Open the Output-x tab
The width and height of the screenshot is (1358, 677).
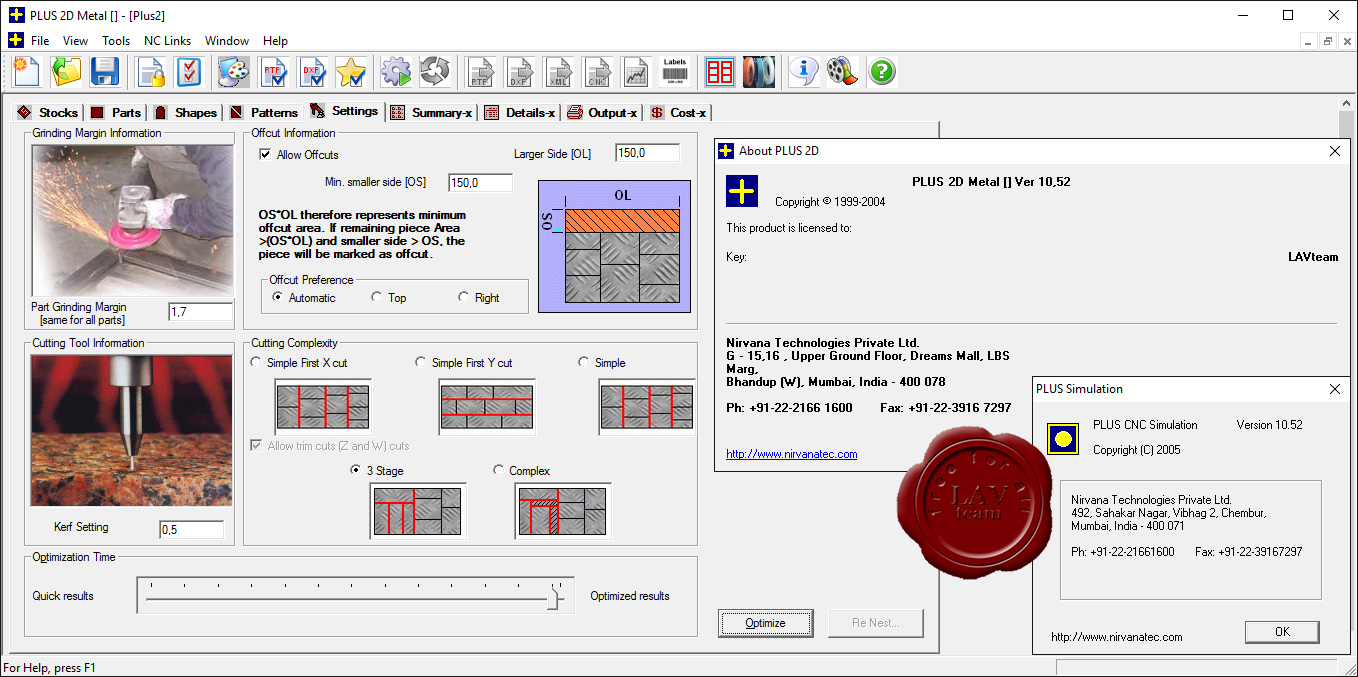[x=603, y=113]
